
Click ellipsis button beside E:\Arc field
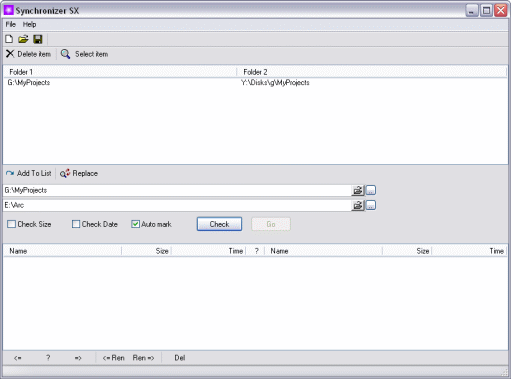click(x=371, y=205)
